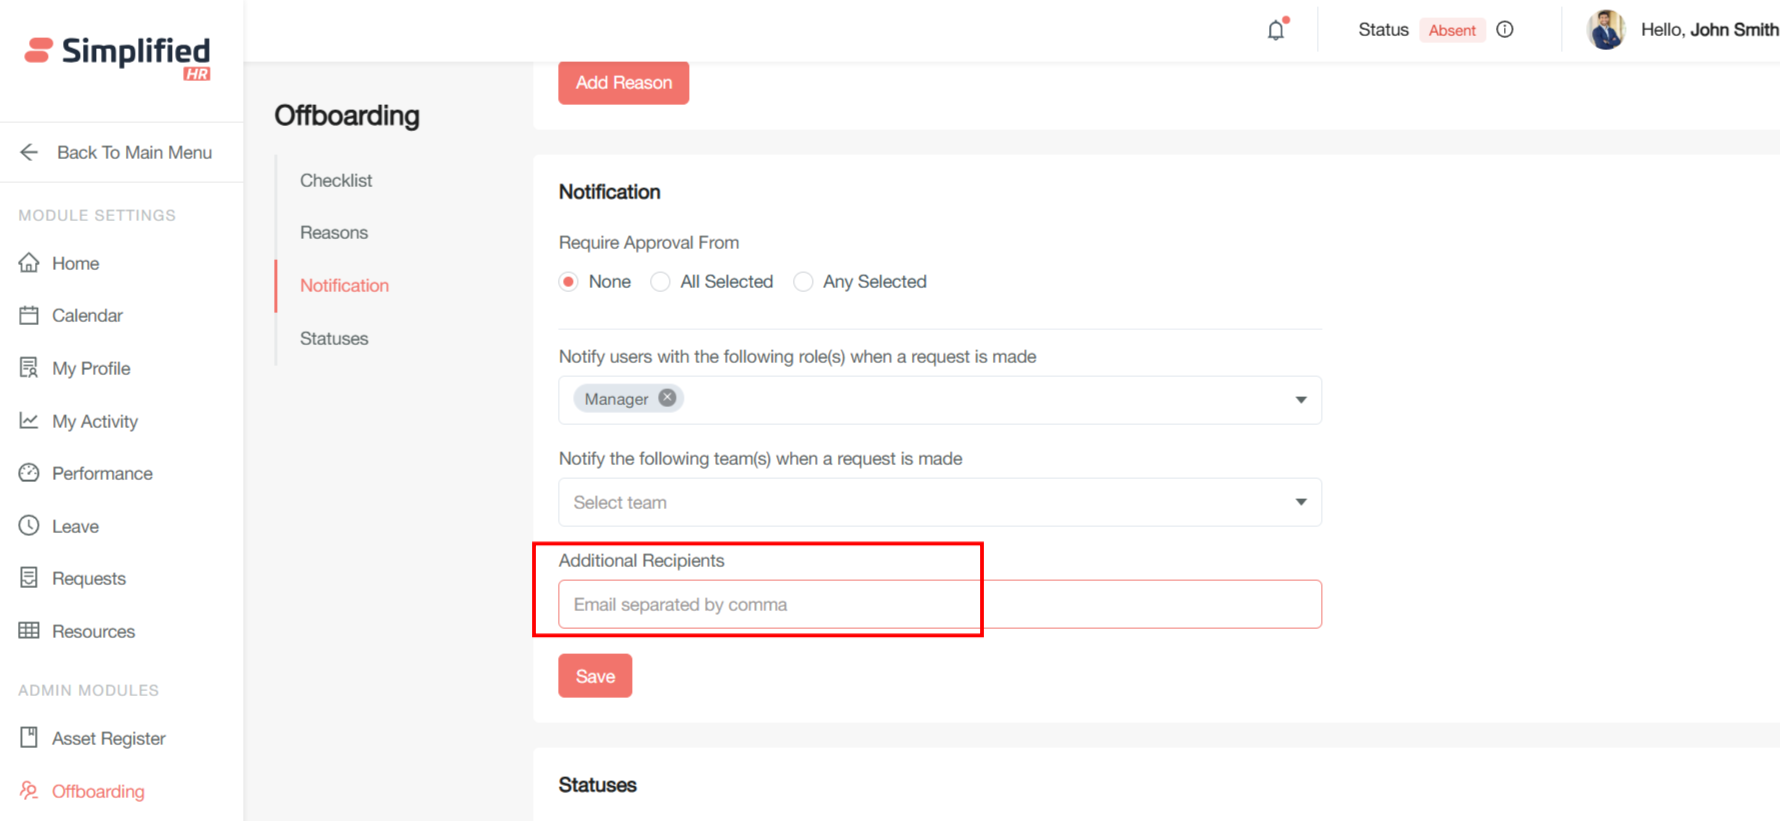The image size is (1780, 821).
Task: Go to the Checklist section
Action: 336,180
